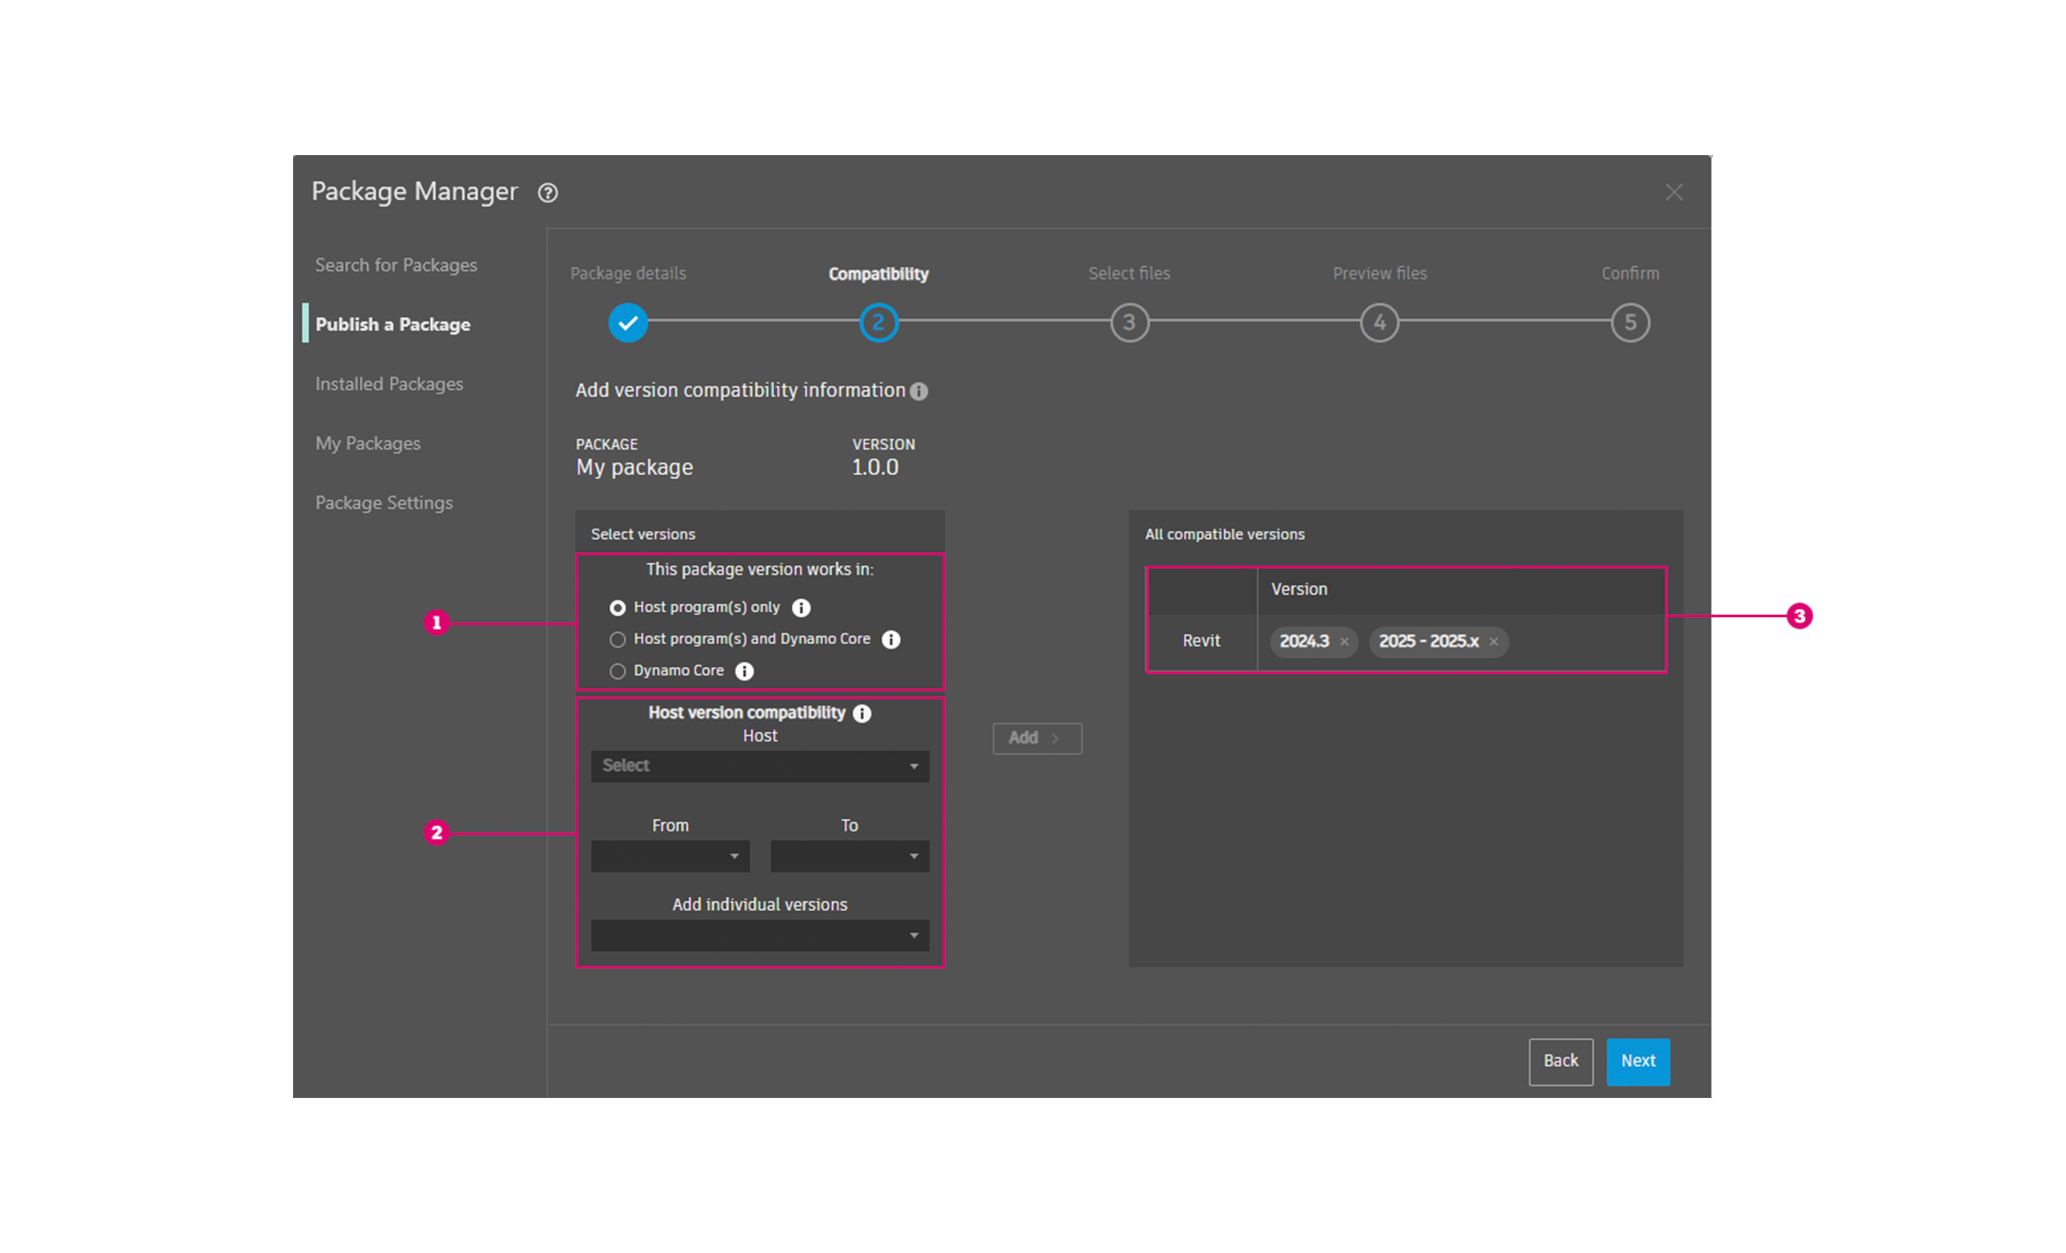Open the To version dropdown
Viewport: 2066px width, 1253px height.
[849, 856]
